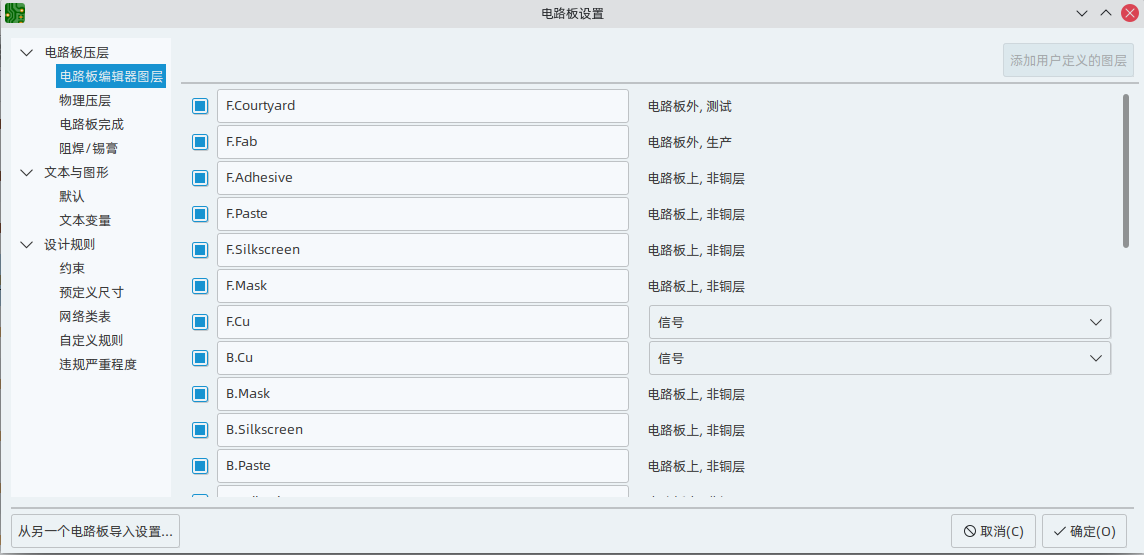Toggle the F.Silkscreen layer checkbox
The height and width of the screenshot is (555, 1144).
point(200,250)
